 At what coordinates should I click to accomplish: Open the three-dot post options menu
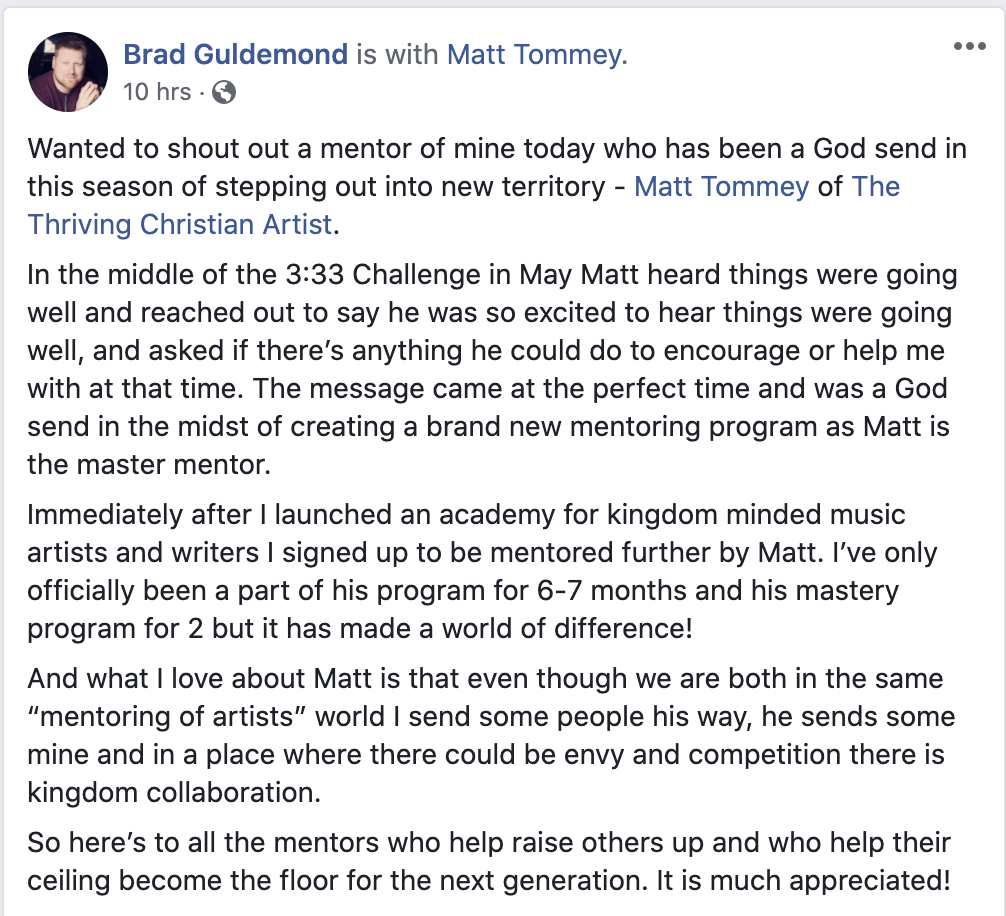point(969,47)
